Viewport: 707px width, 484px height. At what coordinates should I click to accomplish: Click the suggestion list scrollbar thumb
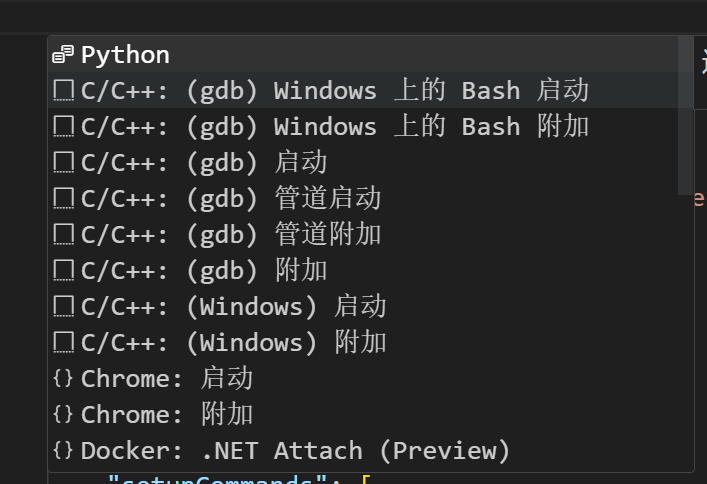point(685,115)
